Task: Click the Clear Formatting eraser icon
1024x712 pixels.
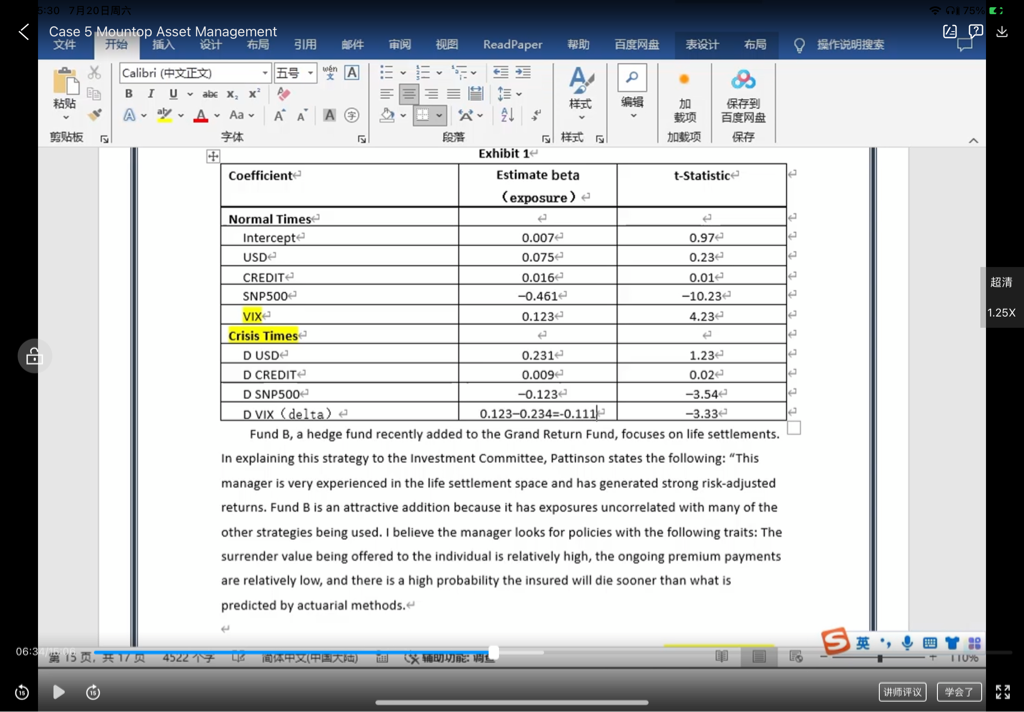Action: coord(284,94)
